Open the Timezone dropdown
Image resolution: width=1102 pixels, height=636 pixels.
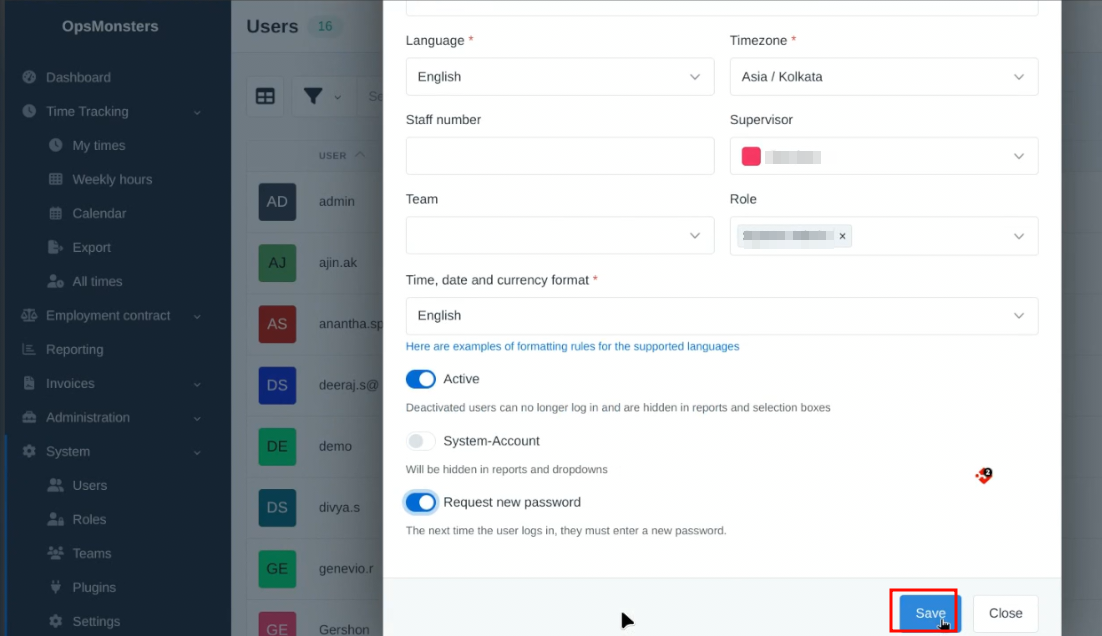pyautogui.click(x=883, y=77)
